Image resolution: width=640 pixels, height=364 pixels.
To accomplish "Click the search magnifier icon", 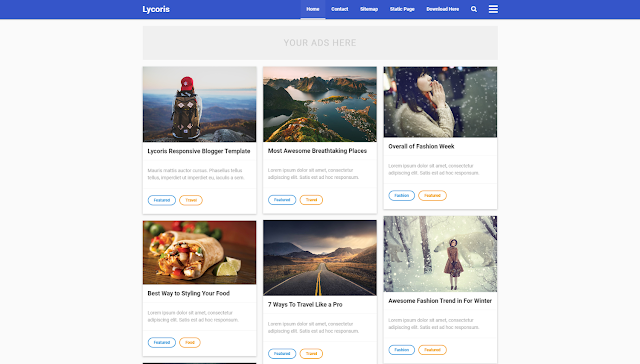I will pyautogui.click(x=473, y=9).
